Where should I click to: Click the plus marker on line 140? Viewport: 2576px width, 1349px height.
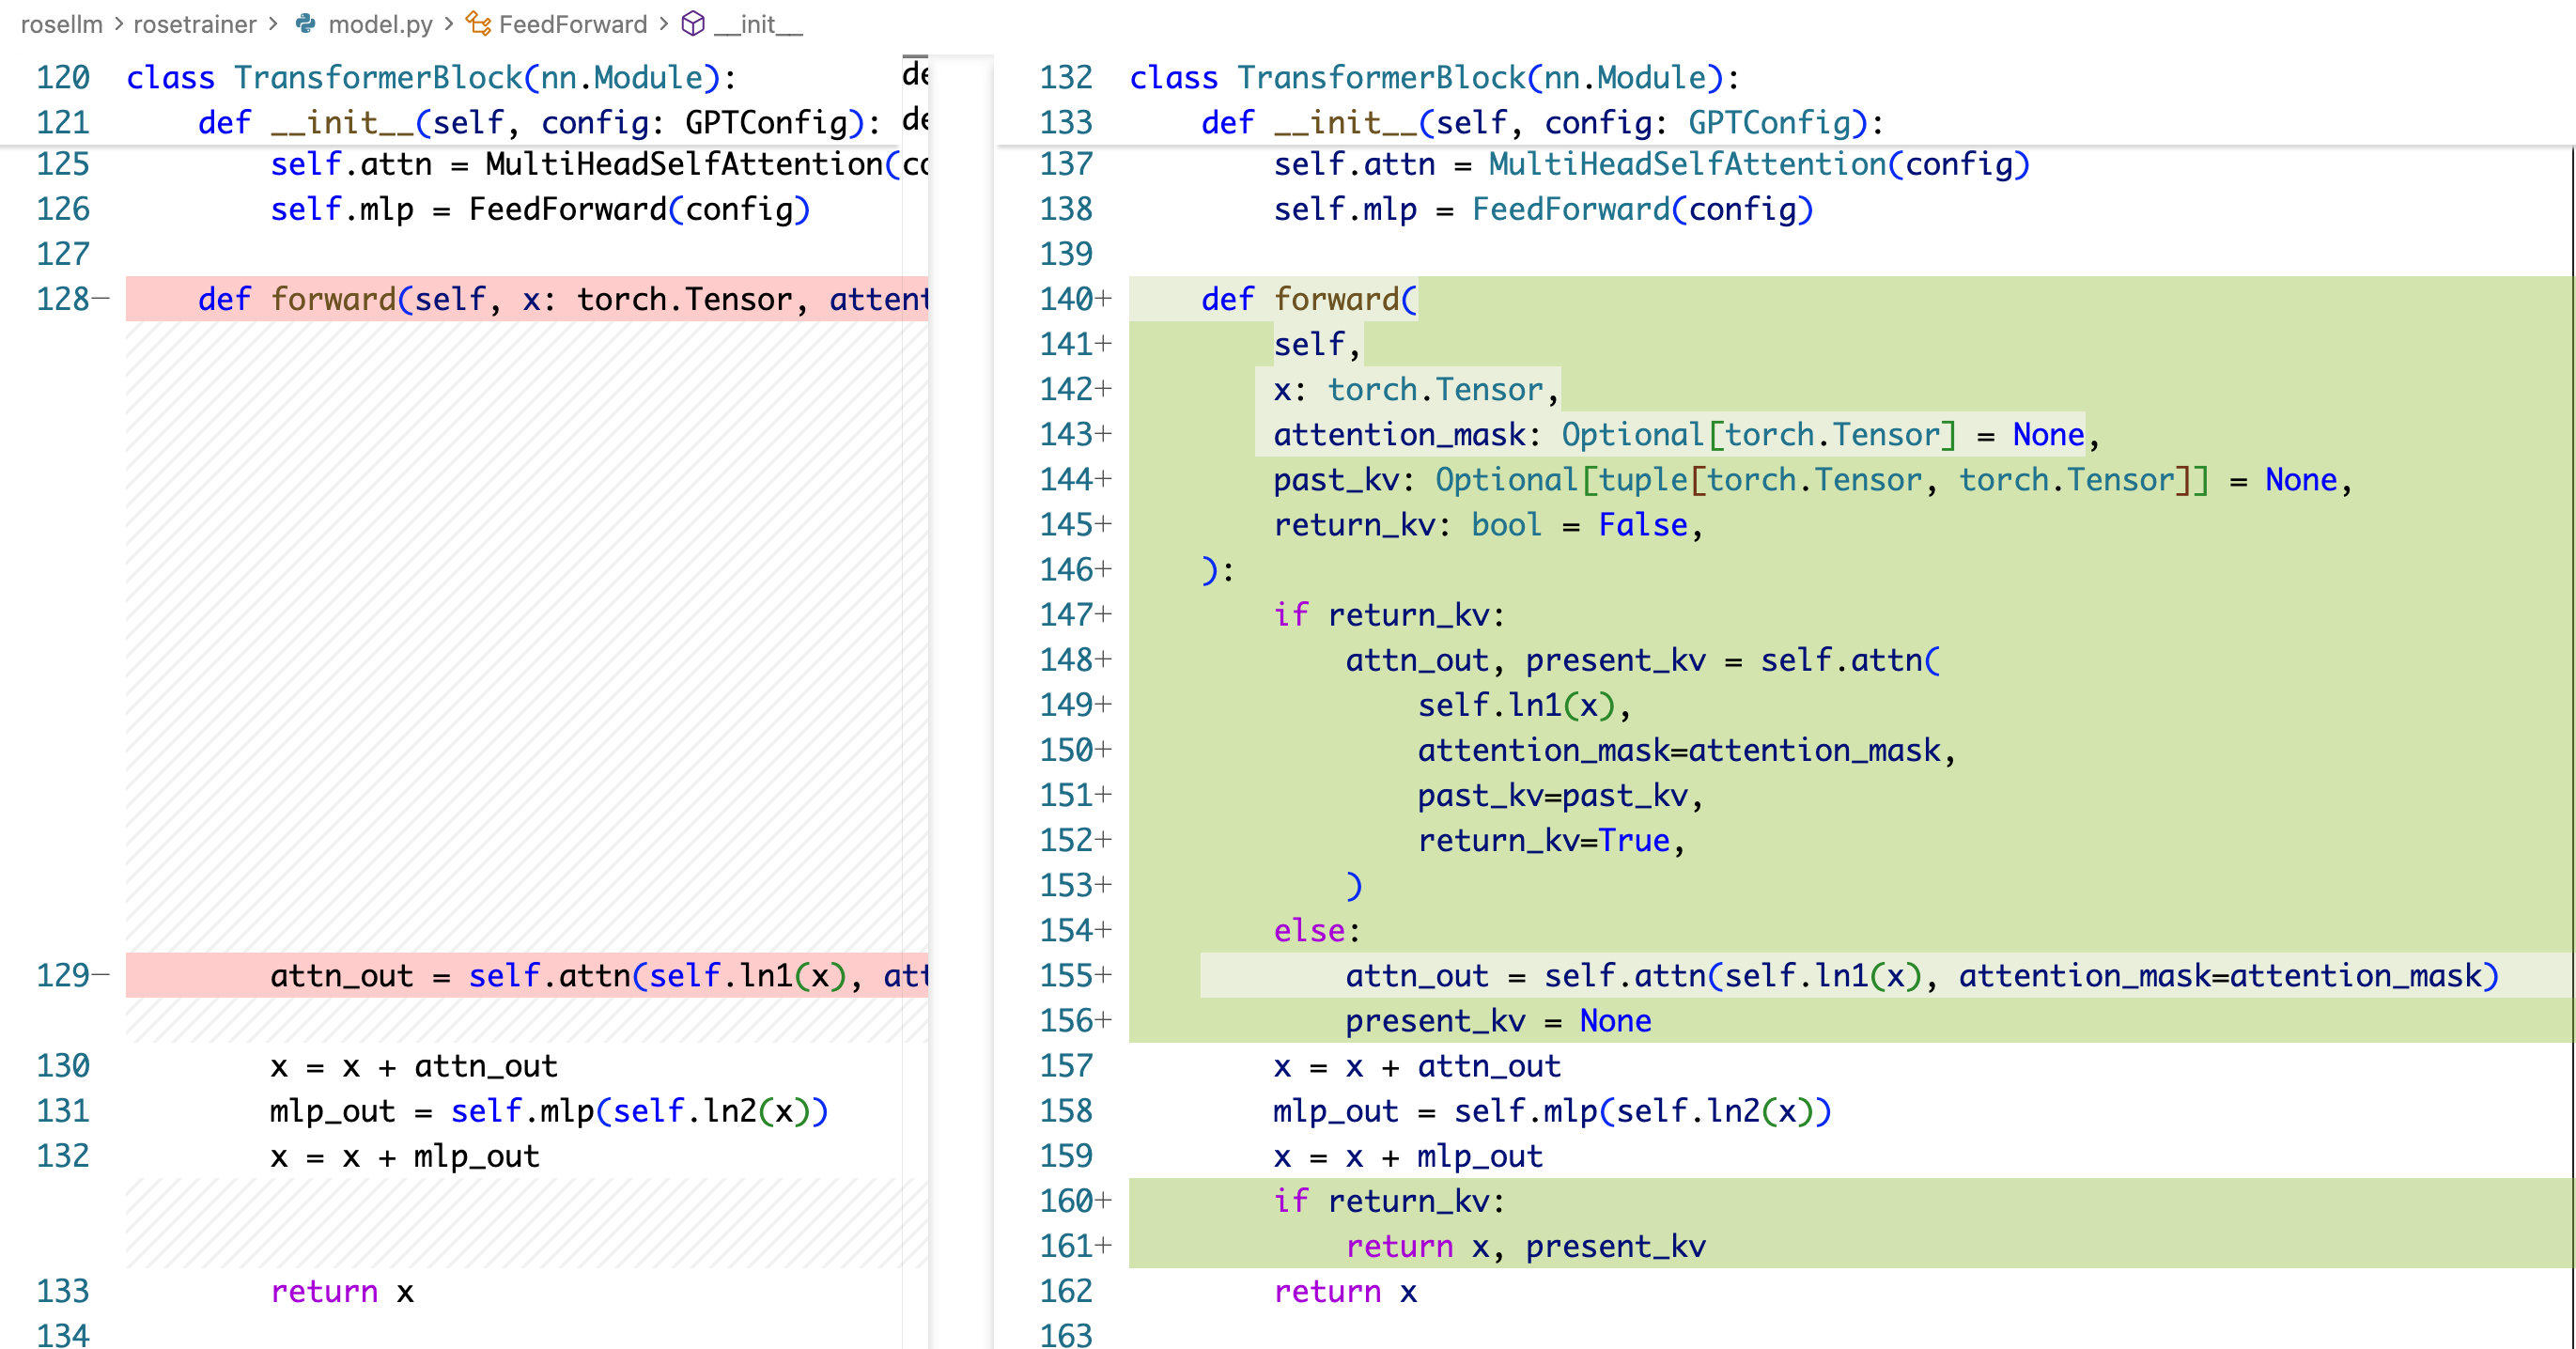click(x=1104, y=298)
